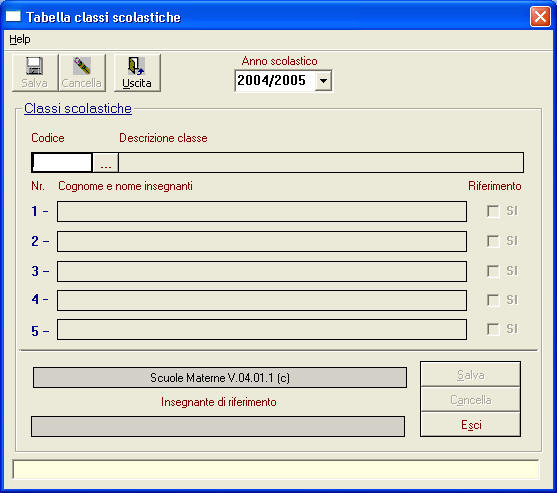Click the Esci button

click(x=471, y=424)
